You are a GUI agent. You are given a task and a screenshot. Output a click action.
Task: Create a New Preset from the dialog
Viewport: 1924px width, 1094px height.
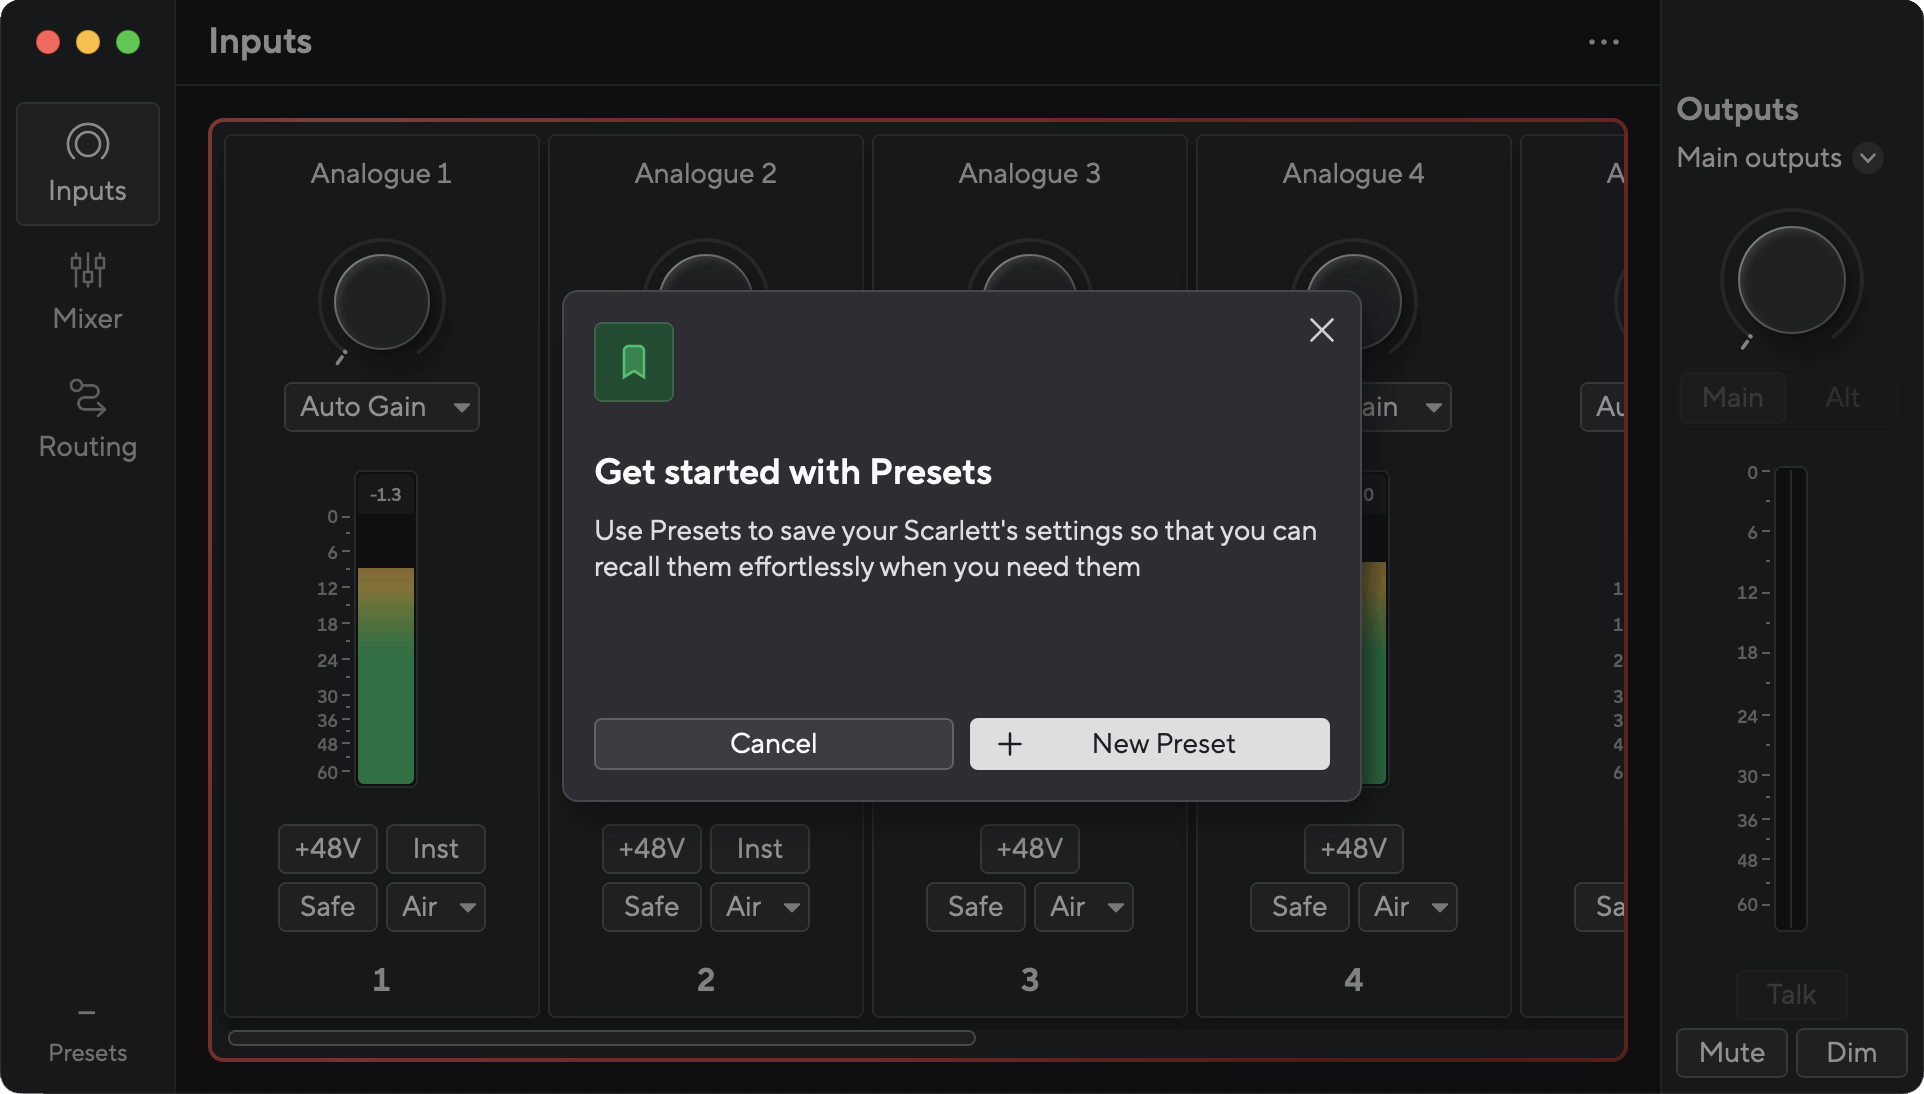coord(1148,743)
